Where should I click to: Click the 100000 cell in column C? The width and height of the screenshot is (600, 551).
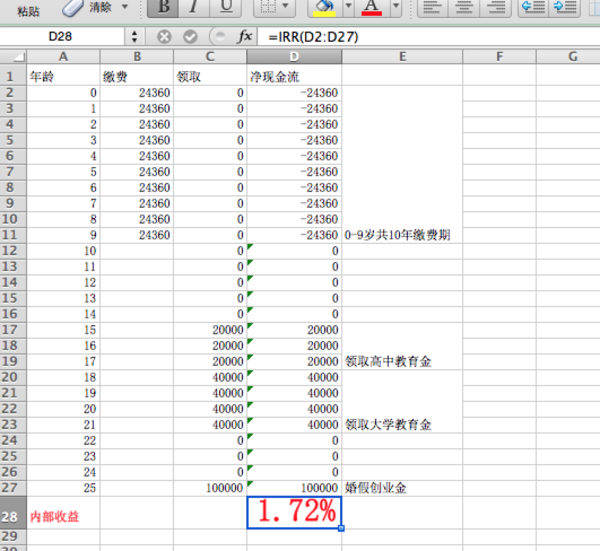(210, 488)
